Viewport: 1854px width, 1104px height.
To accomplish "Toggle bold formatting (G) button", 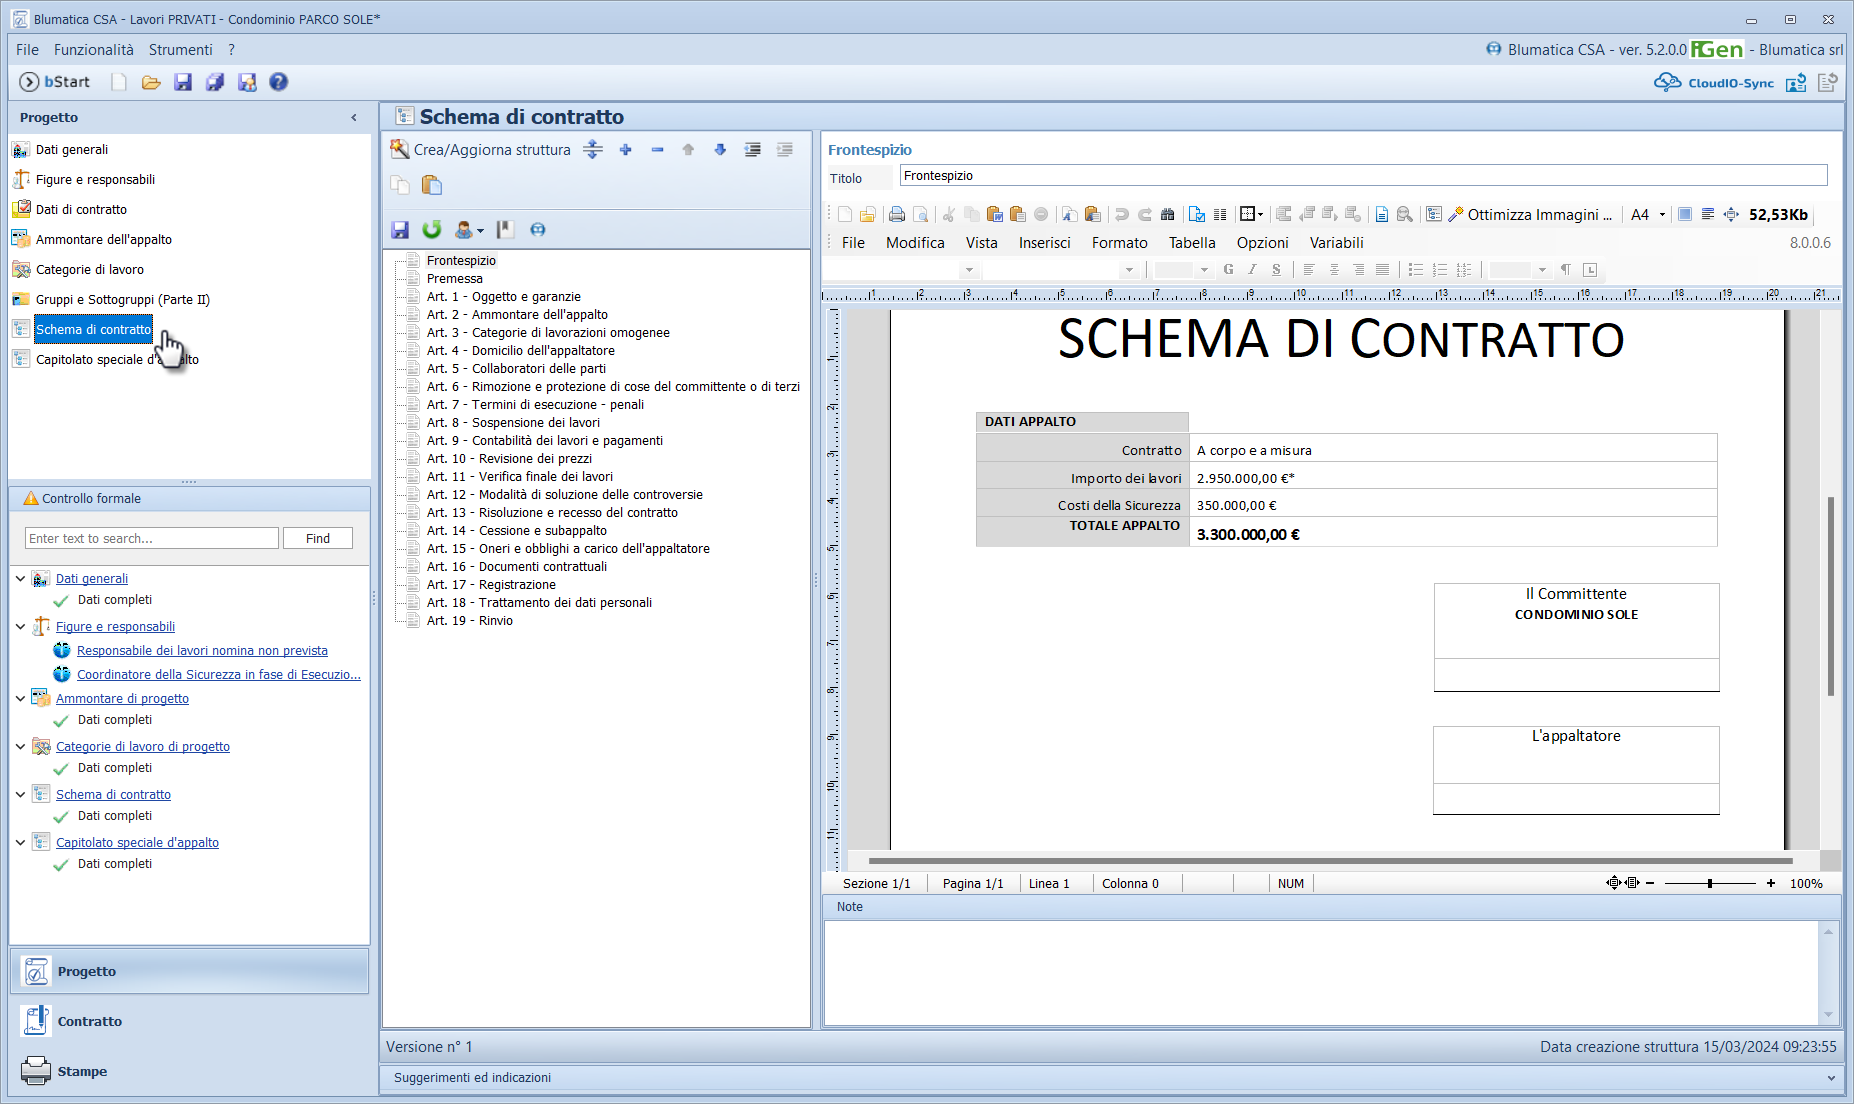I will click(1228, 270).
